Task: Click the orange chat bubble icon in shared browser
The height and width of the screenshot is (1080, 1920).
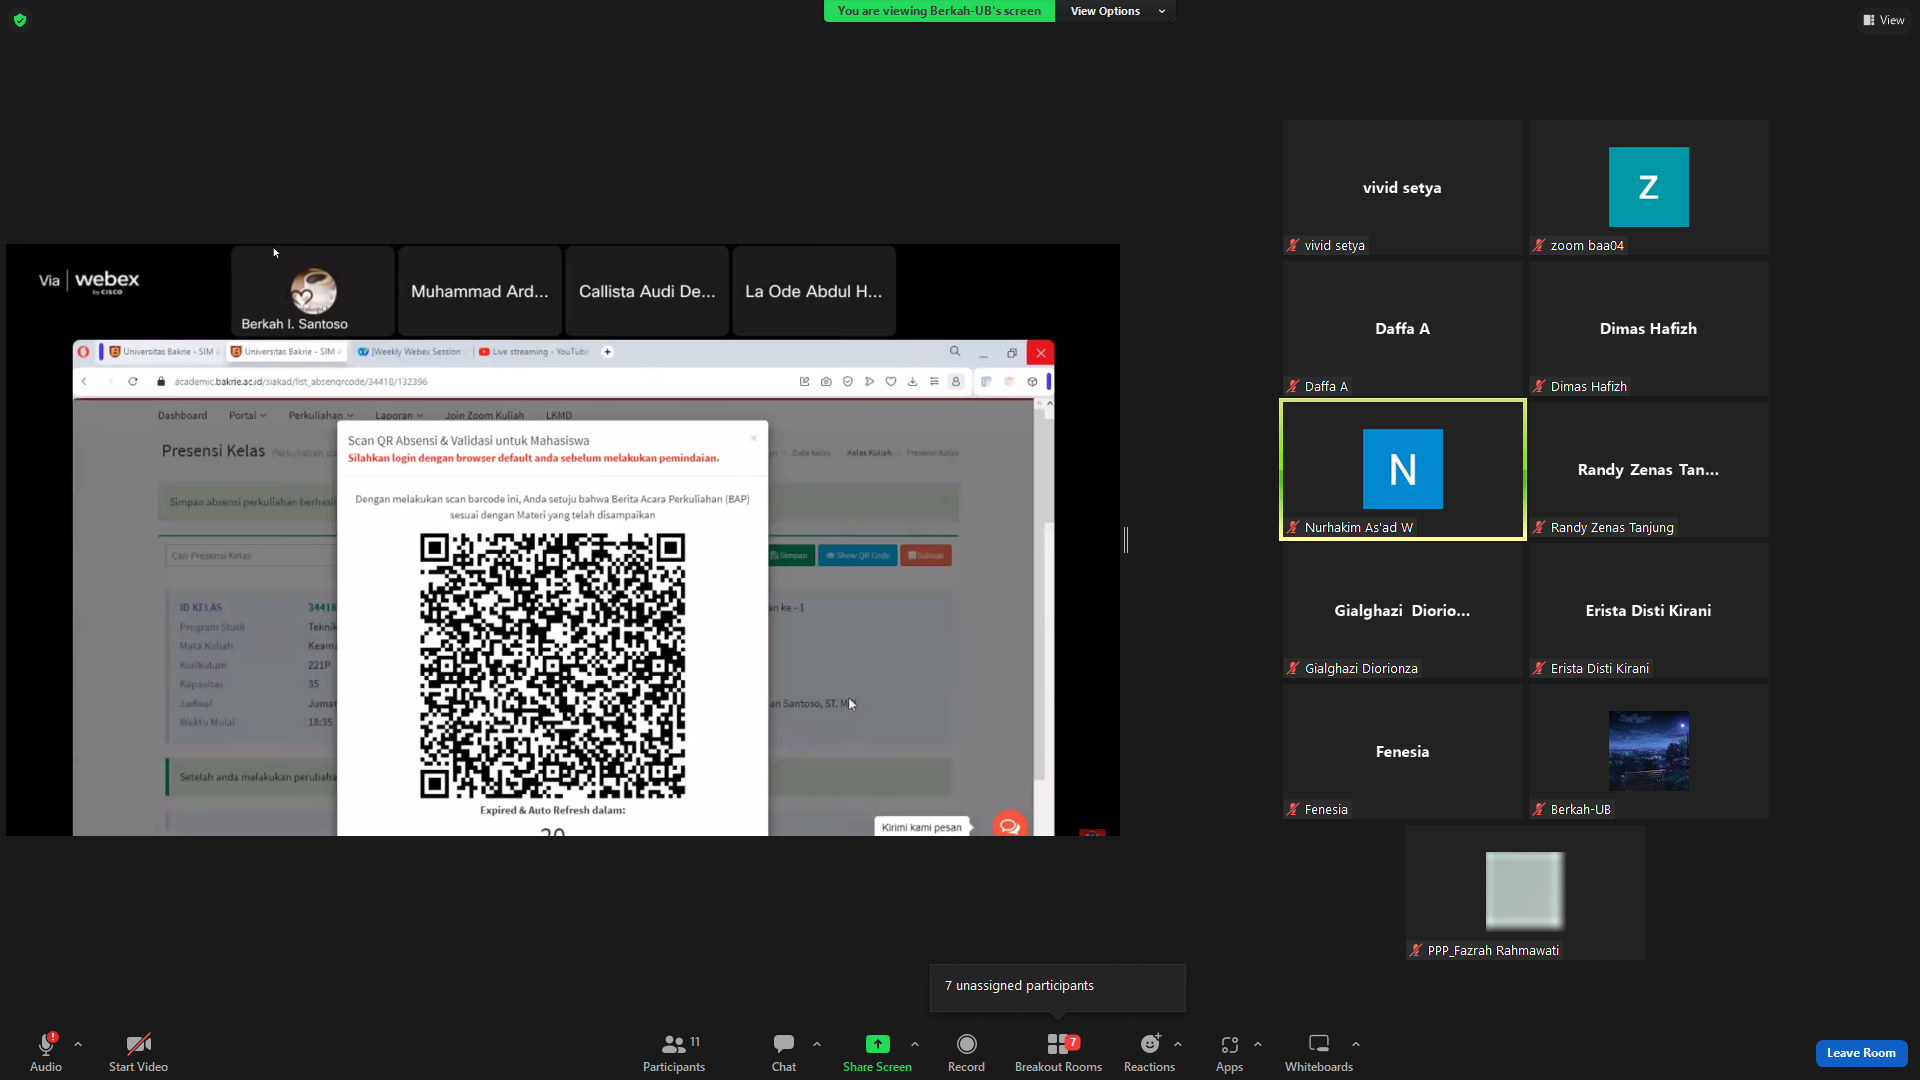Action: pos(1009,825)
